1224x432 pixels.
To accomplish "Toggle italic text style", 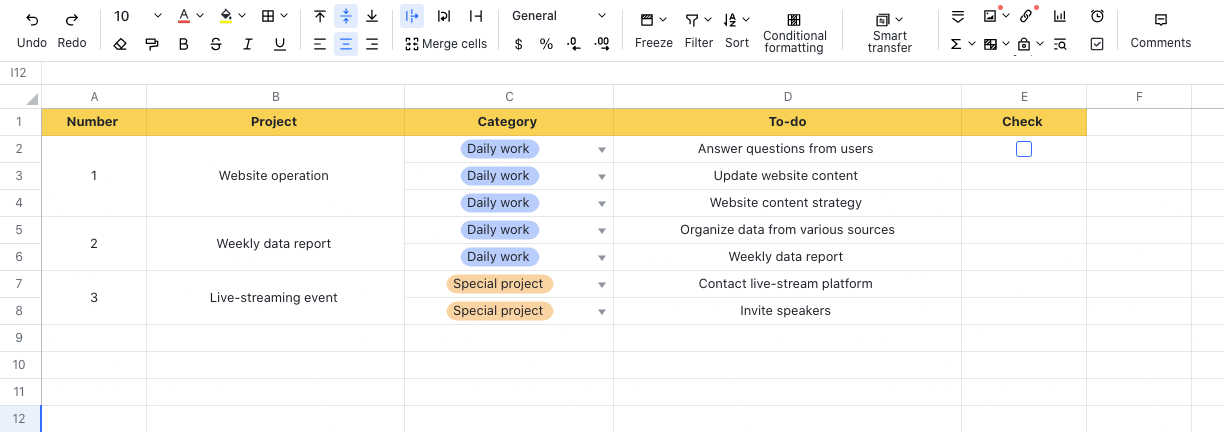I will [247, 44].
